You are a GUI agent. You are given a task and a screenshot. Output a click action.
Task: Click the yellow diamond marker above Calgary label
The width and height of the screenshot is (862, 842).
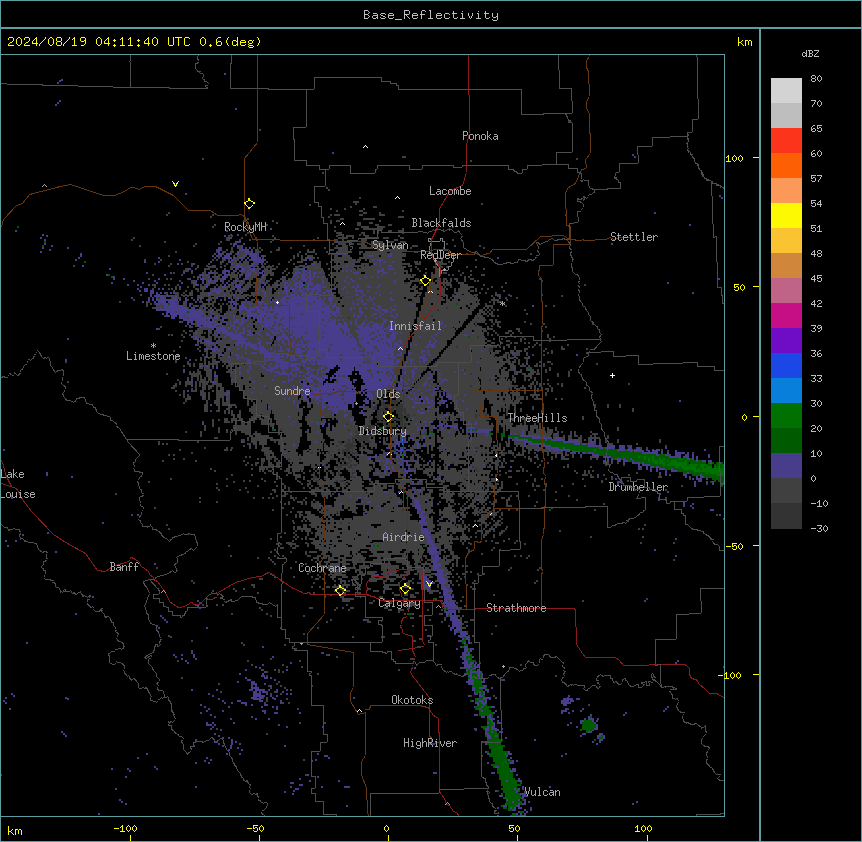405,589
